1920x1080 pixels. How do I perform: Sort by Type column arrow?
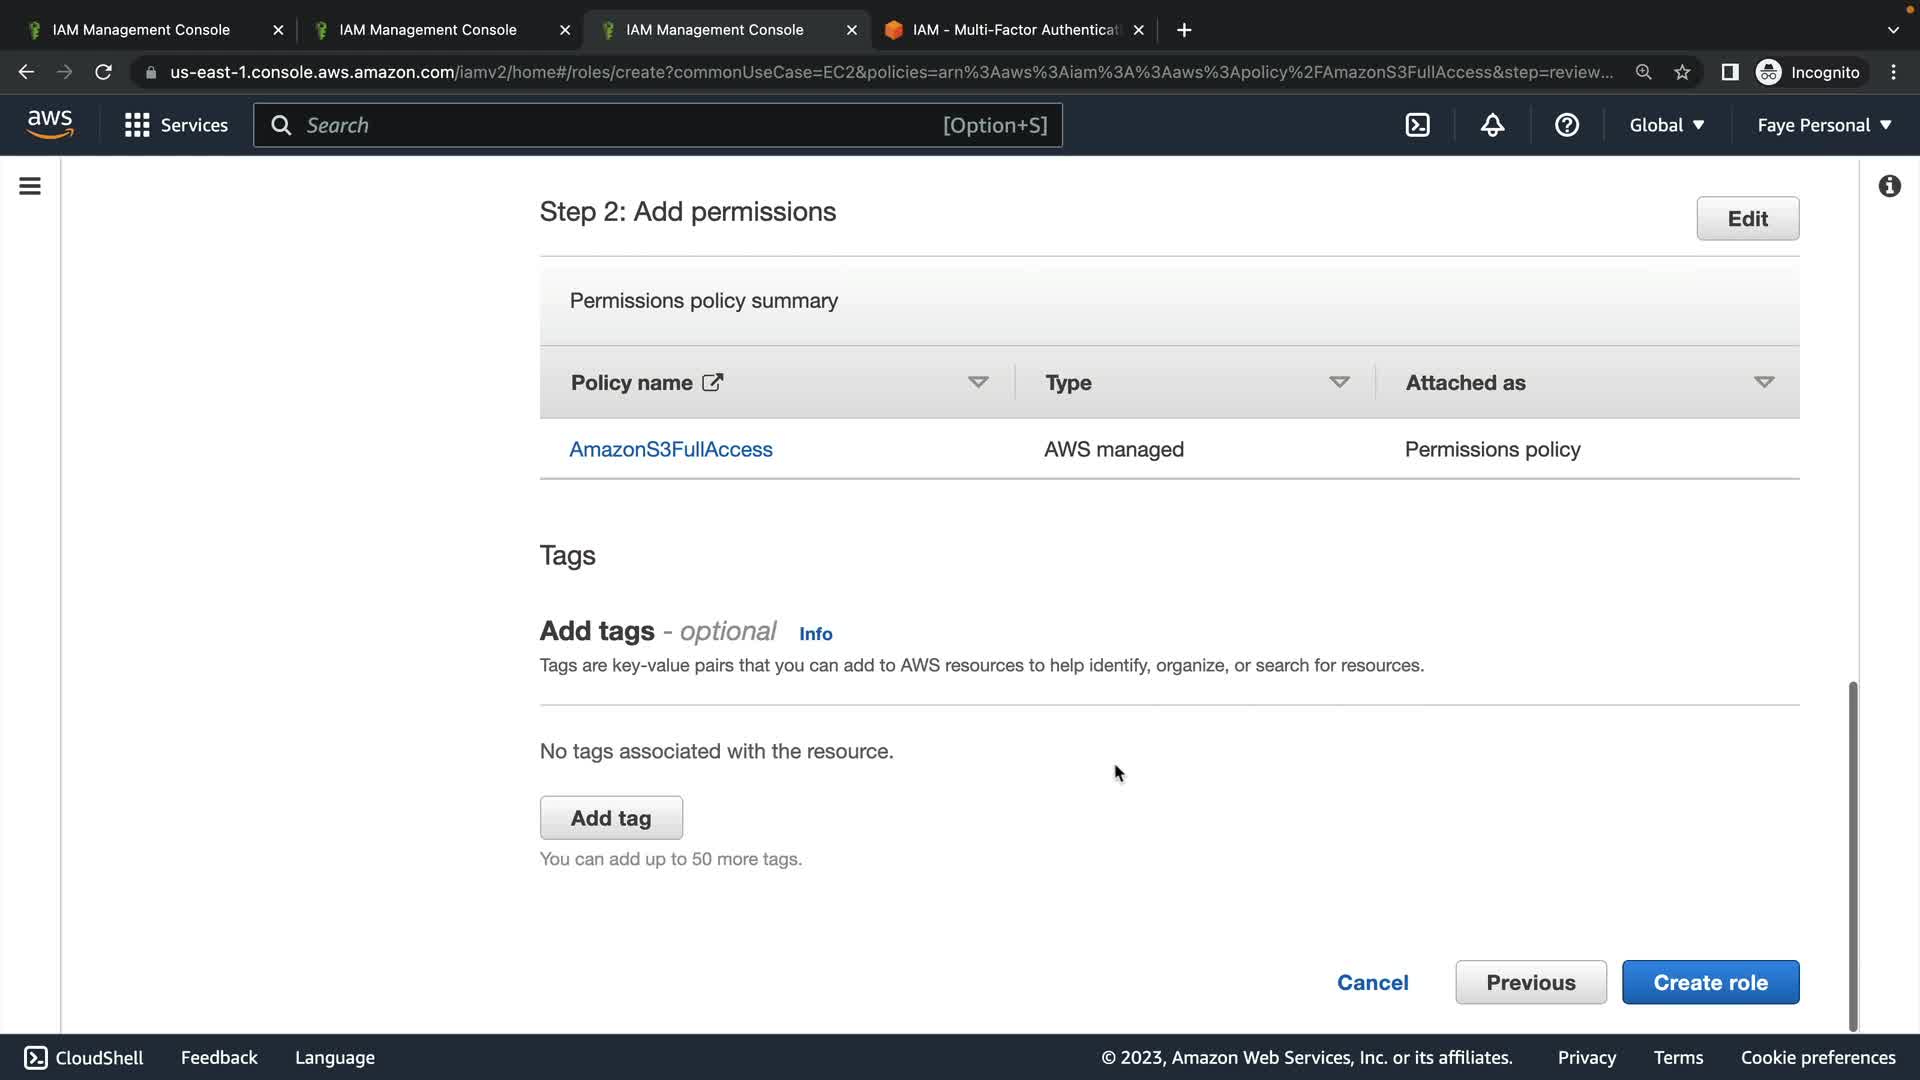click(1339, 382)
